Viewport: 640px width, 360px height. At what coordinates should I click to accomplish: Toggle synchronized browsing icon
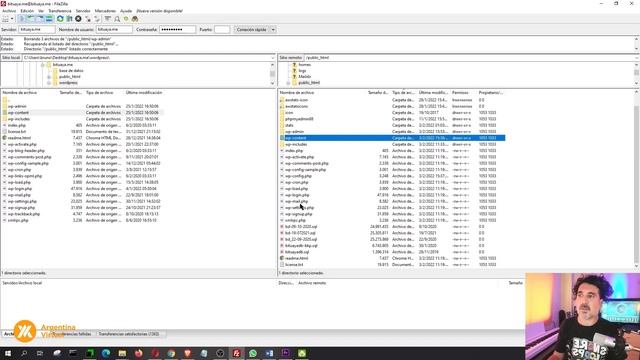click(126, 19)
